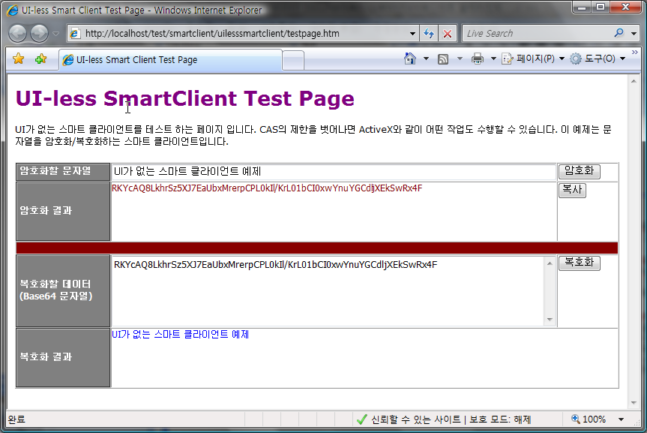The height and width of the screenshot is (433, 647).
Task: Click the Stop loading red X icon
Action: [447, 34]
